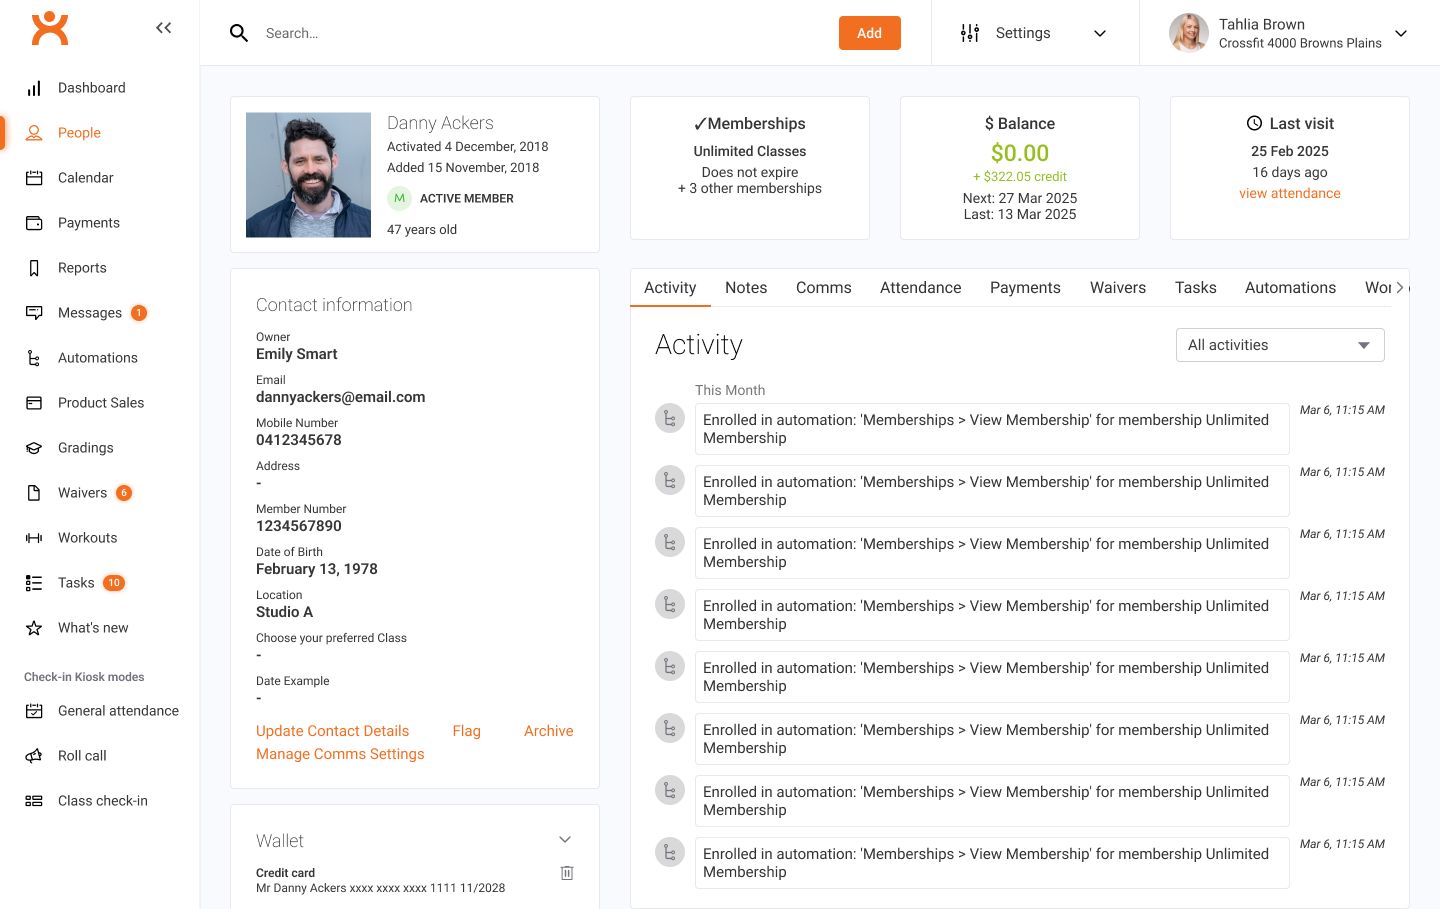Switch to the Attendance tab

[921, 288]
